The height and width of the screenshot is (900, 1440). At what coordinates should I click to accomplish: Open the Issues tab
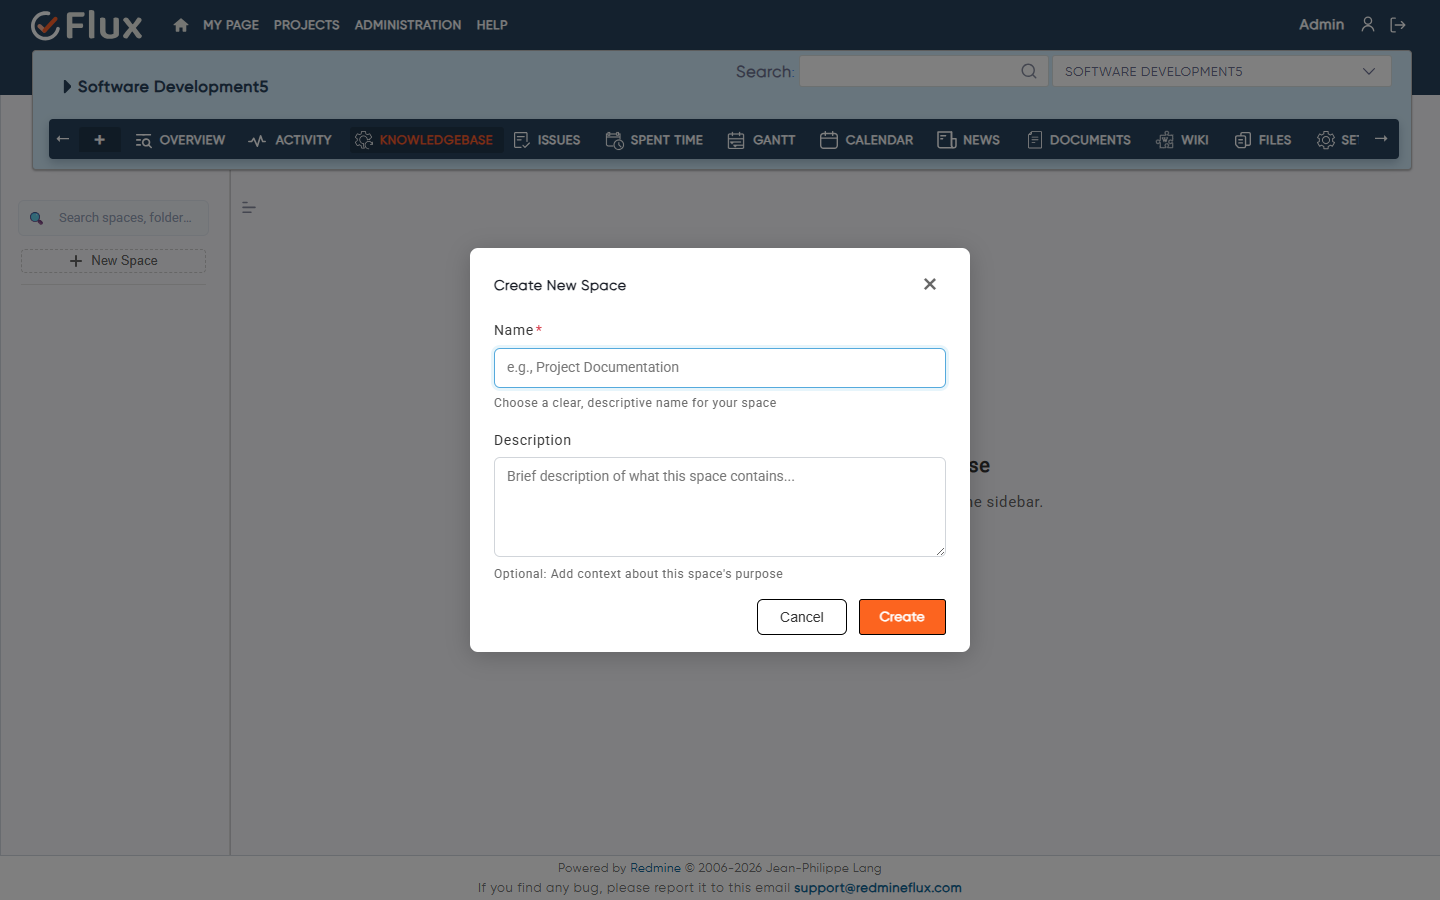point(547,140)
